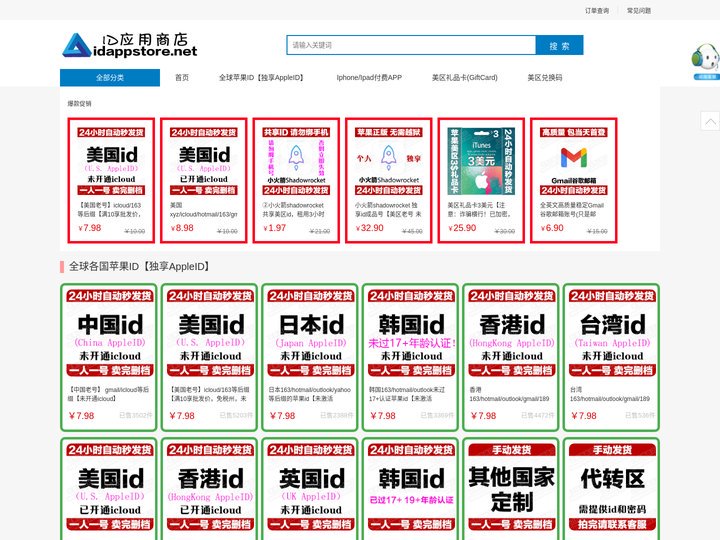Viewport: 720px width, 540px height.
Task: Open 代转区 region transfer product
Action: (612, 489)
